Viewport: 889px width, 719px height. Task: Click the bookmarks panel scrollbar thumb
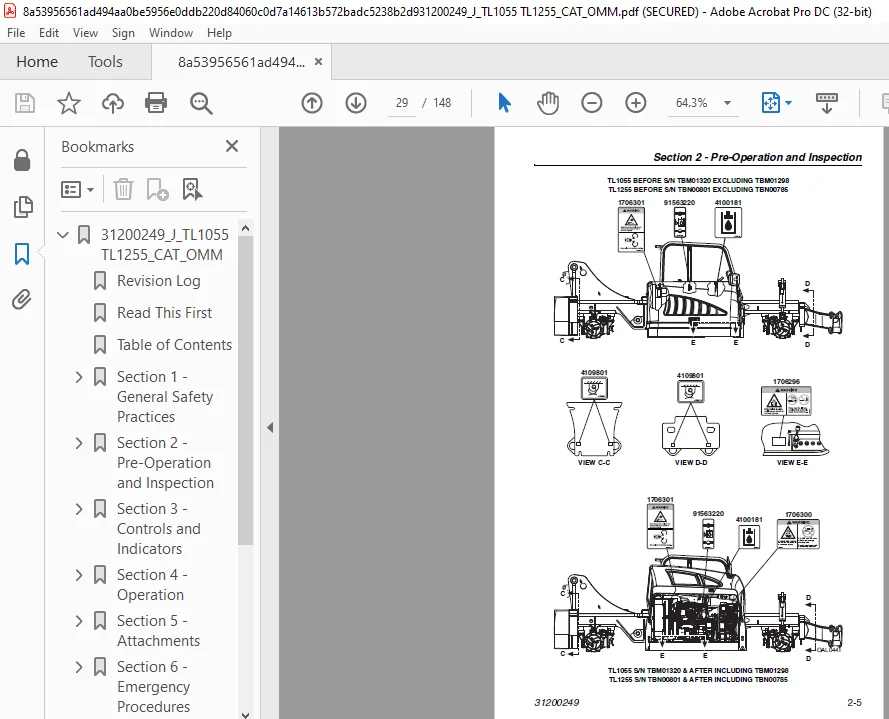coord(245,390)
